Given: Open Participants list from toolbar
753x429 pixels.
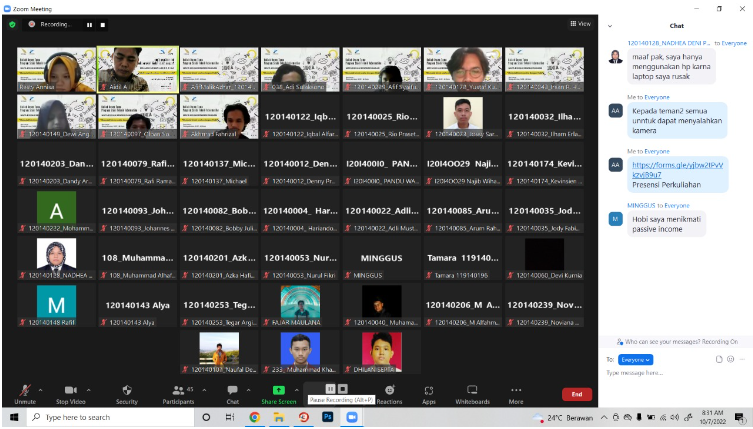Looking at the screenshot, I should [x=177, y=393].
